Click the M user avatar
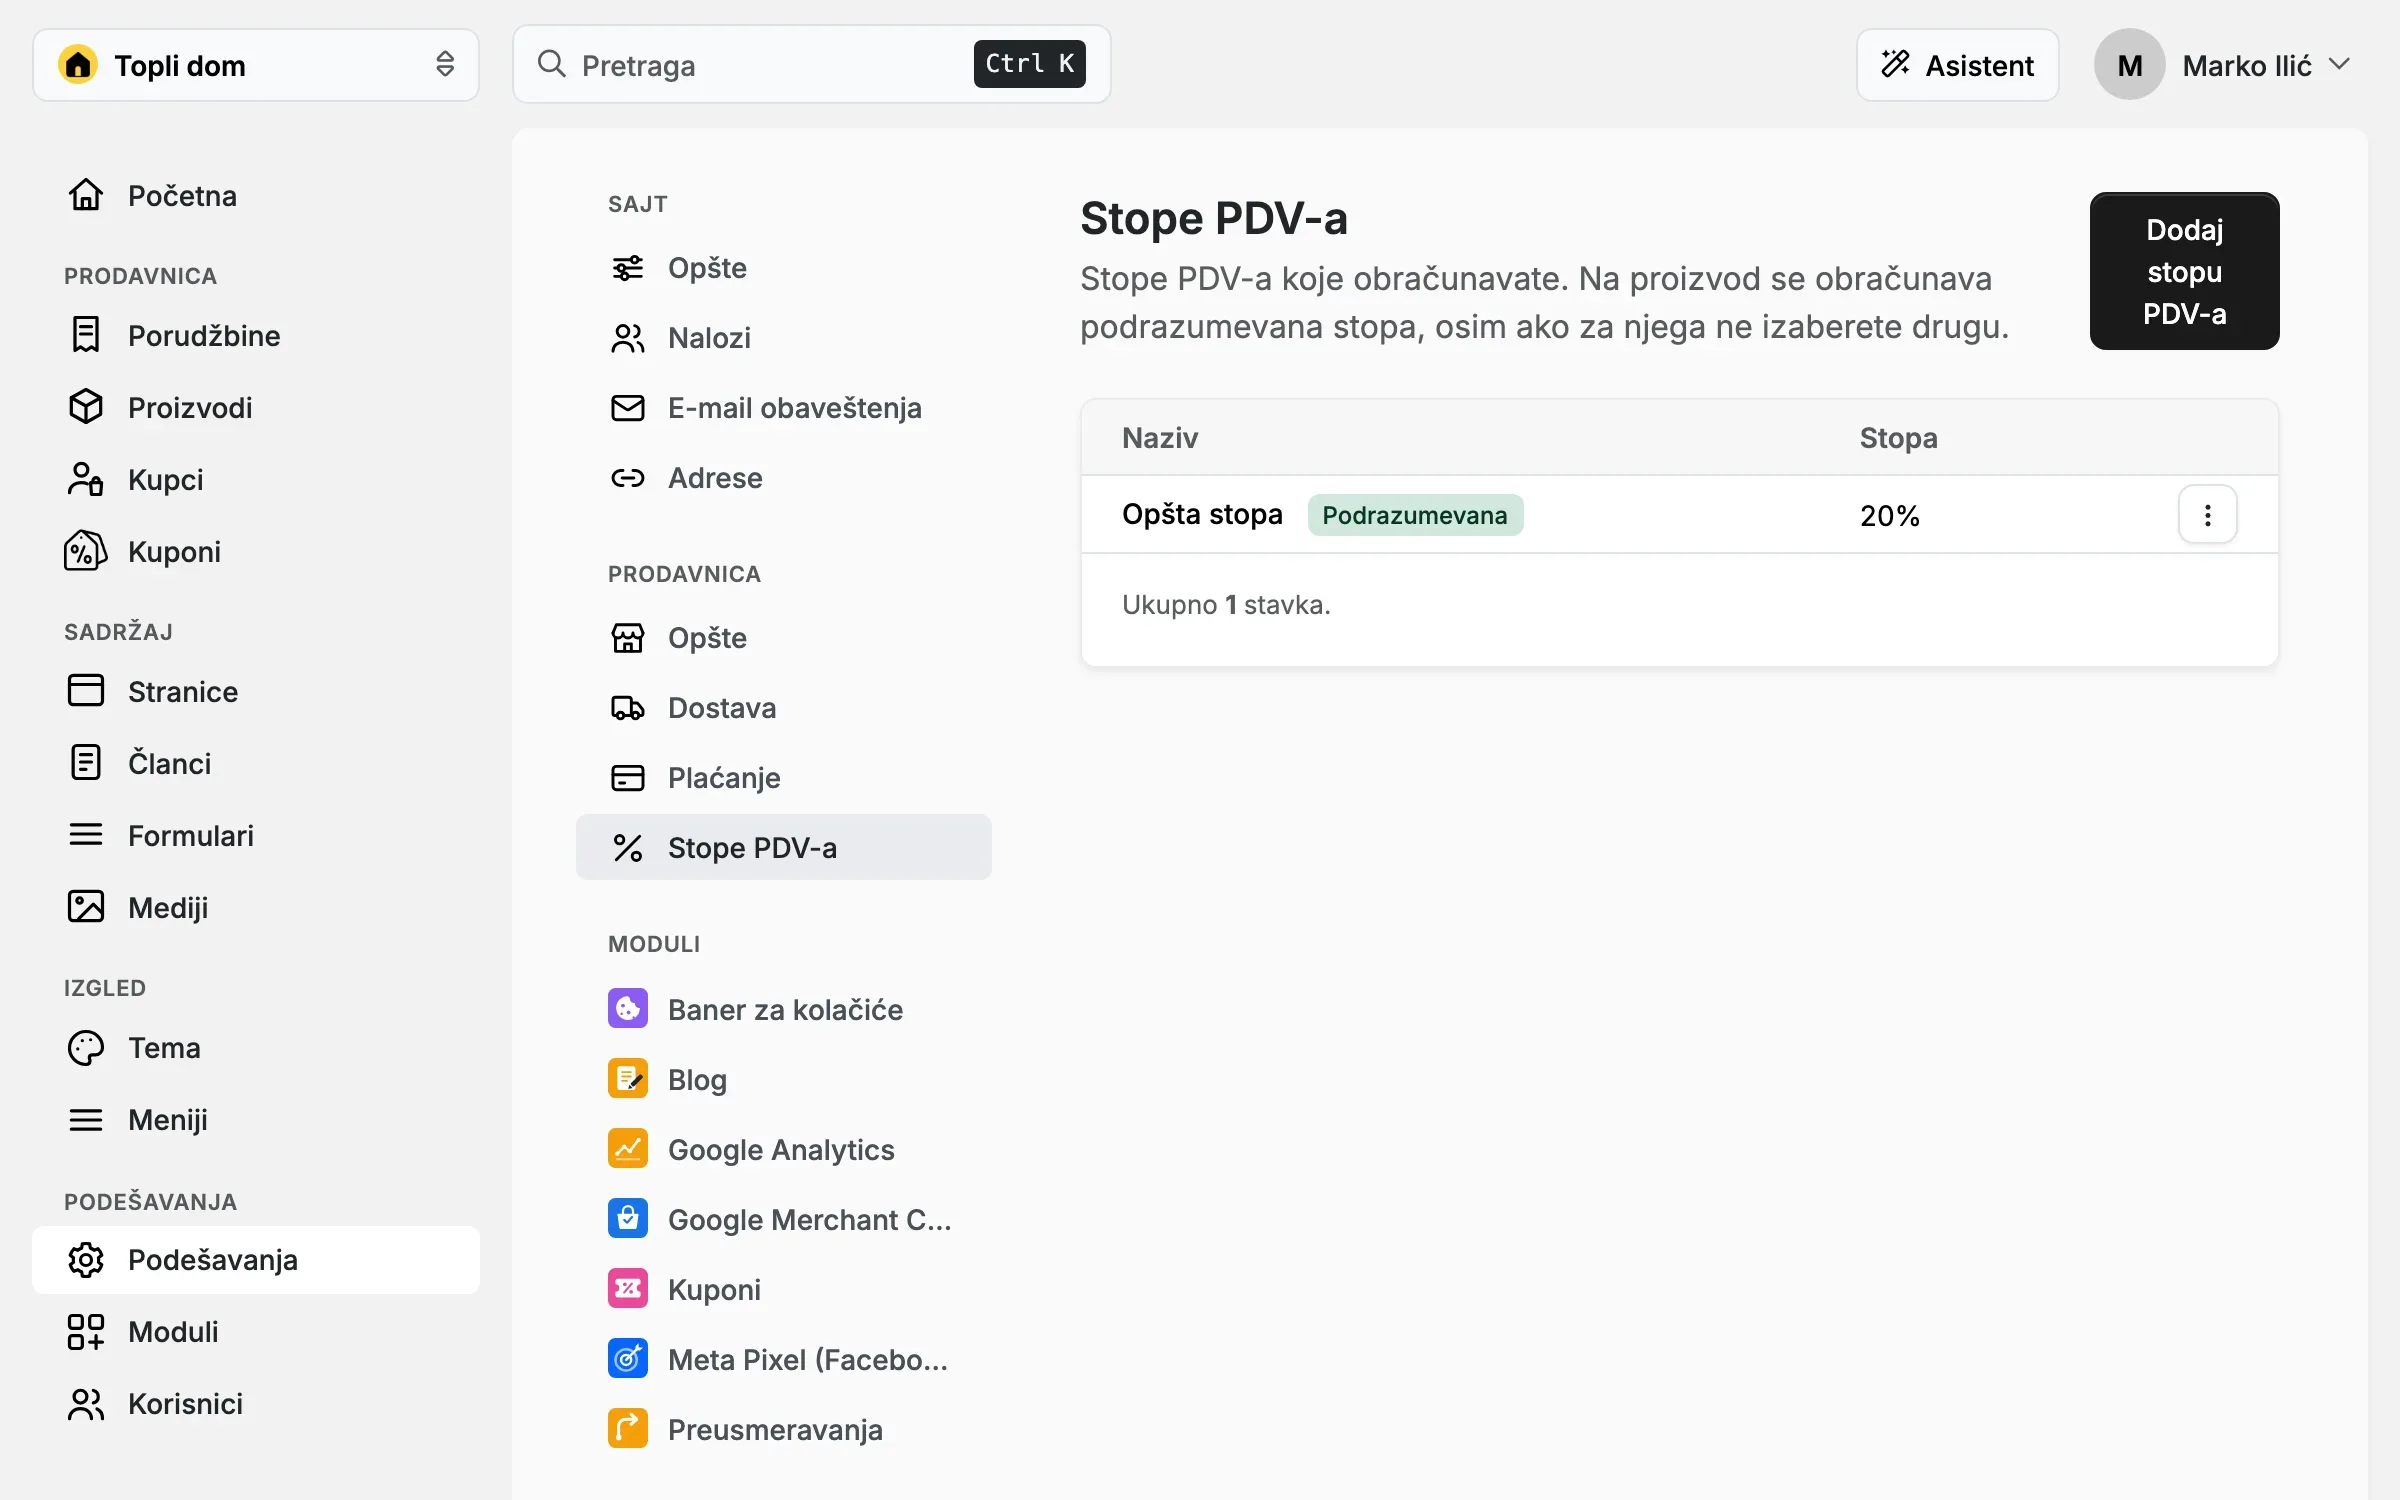 2129,65
